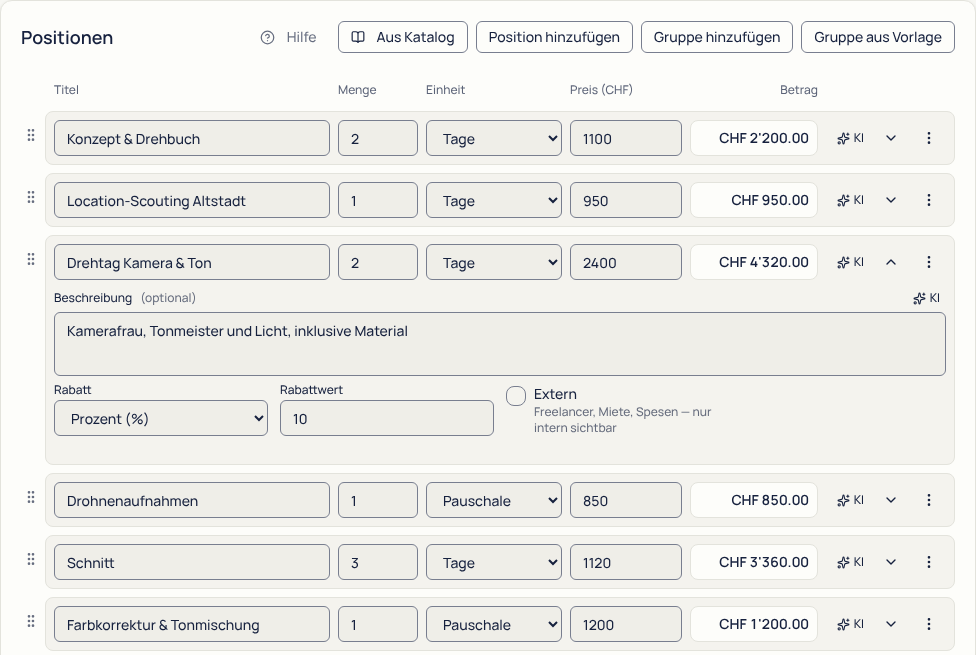
Task: Click the Position hinzufügen button
Action: pos(554,37)
